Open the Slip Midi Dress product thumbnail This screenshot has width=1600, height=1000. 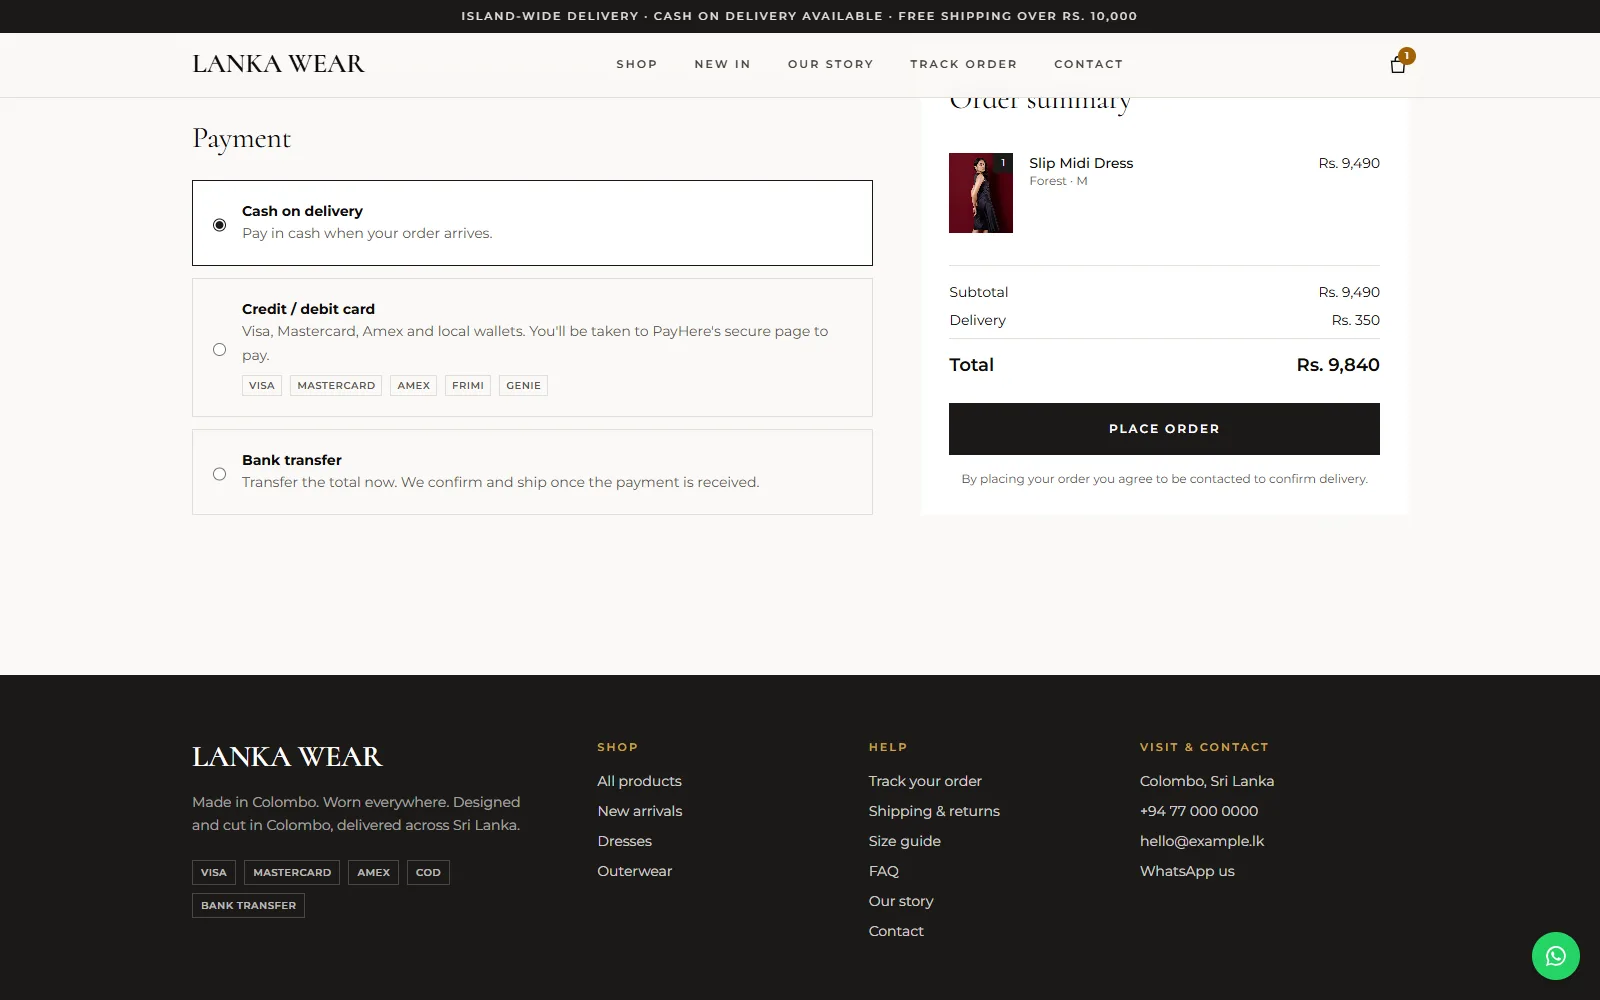(x=981, y=193)
